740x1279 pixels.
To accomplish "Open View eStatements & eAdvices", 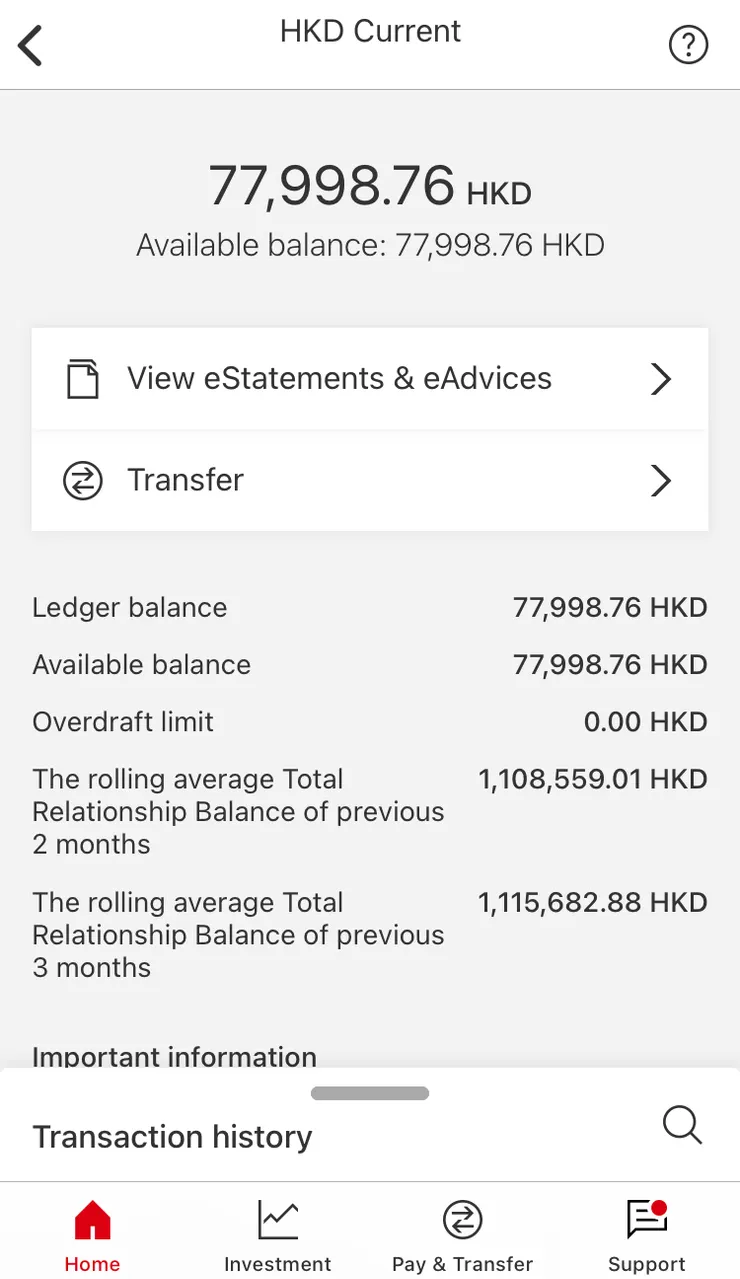I will (339, 379).
